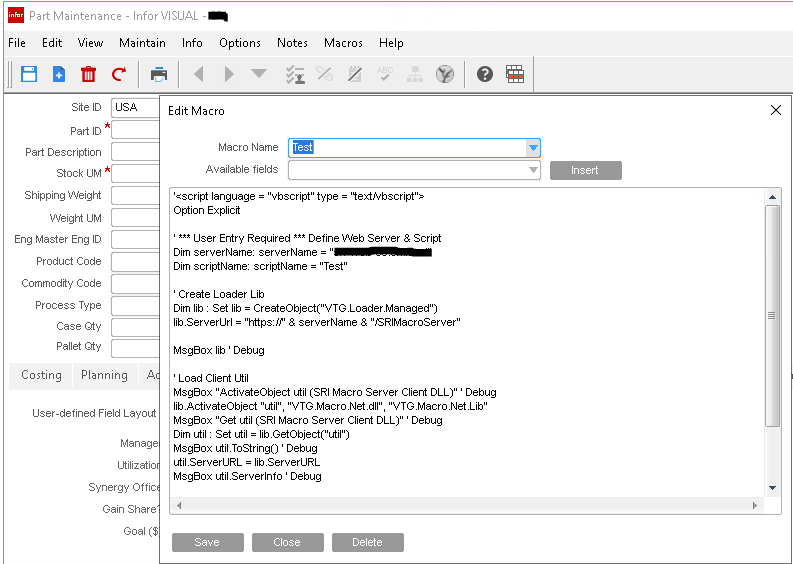The width and height of the screenshot is (793, 564).
Task: Expand the Available fields dropdown
Action: [533, 170]
